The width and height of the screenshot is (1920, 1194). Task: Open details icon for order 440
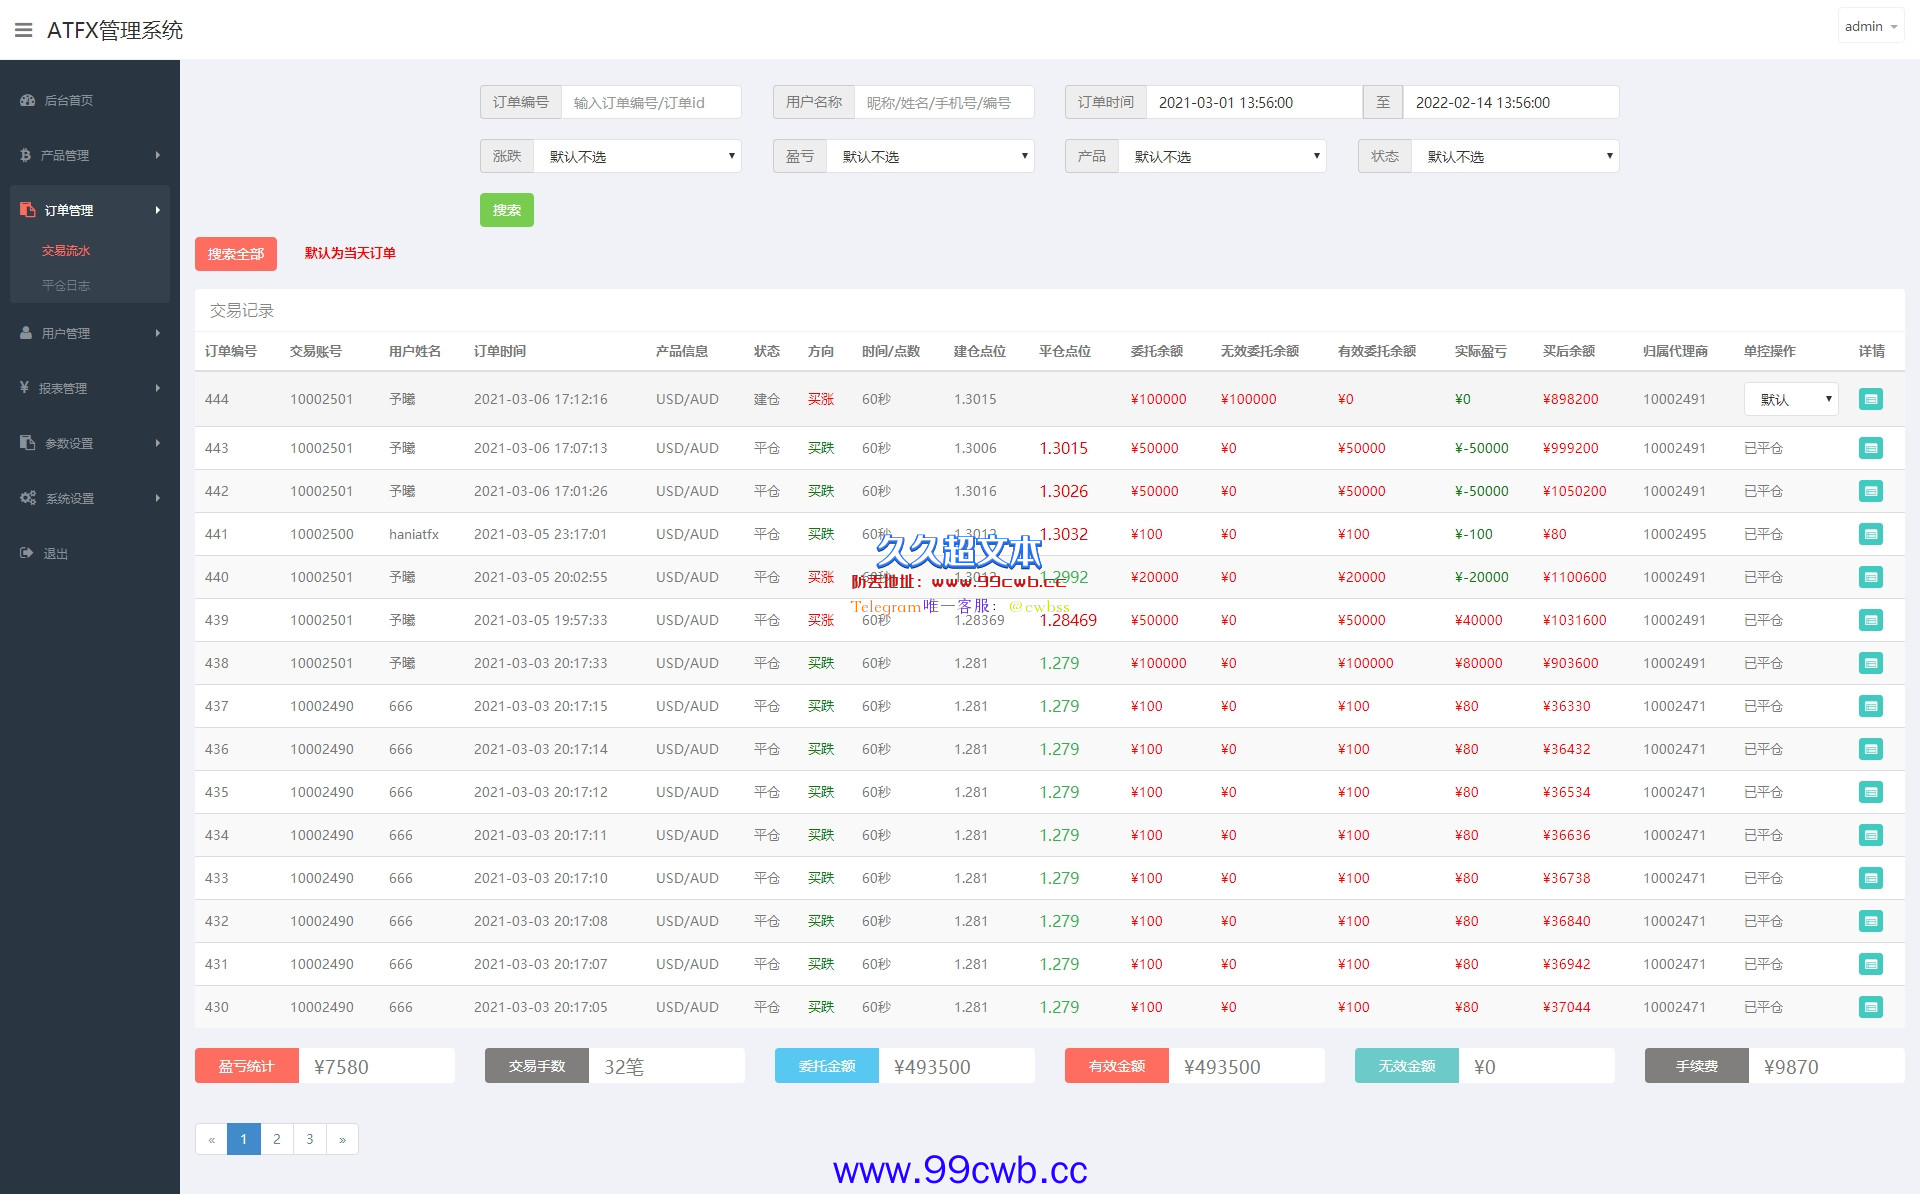coord(1870,577)
